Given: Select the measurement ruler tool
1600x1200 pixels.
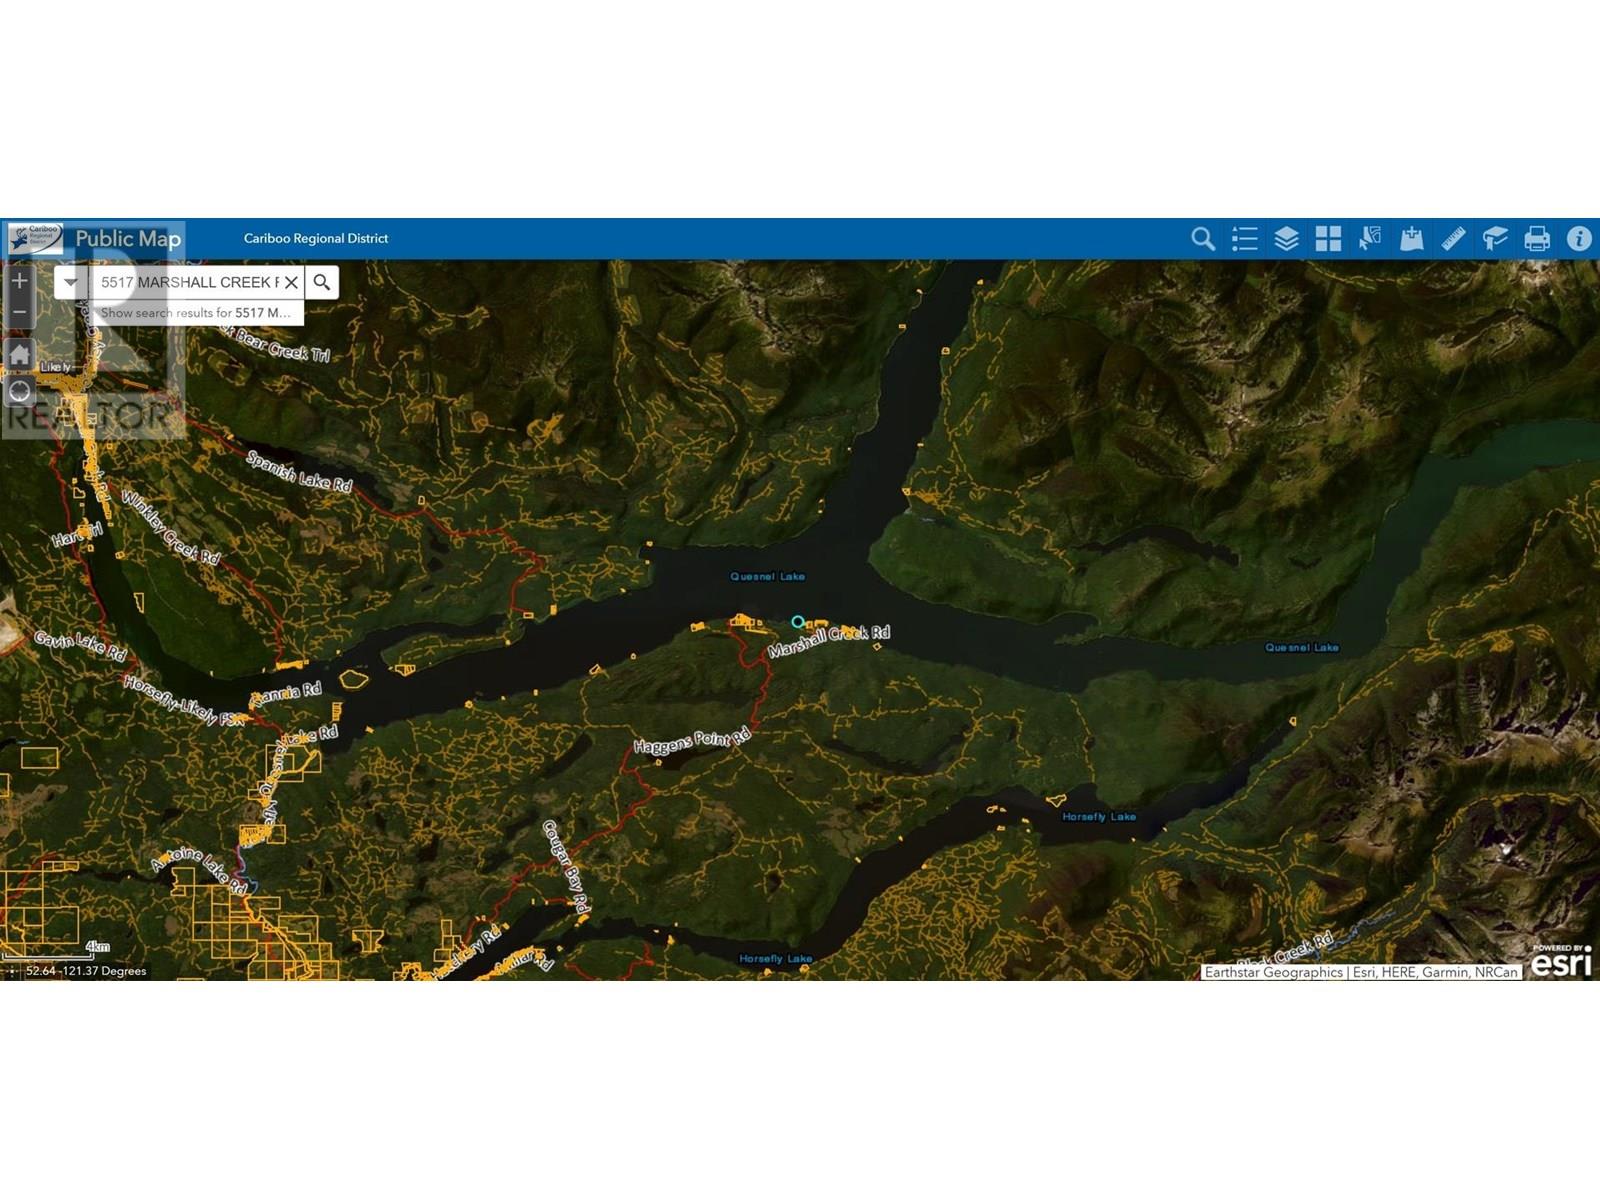Looking at the screenshot, I should [x=1453, y=239].
